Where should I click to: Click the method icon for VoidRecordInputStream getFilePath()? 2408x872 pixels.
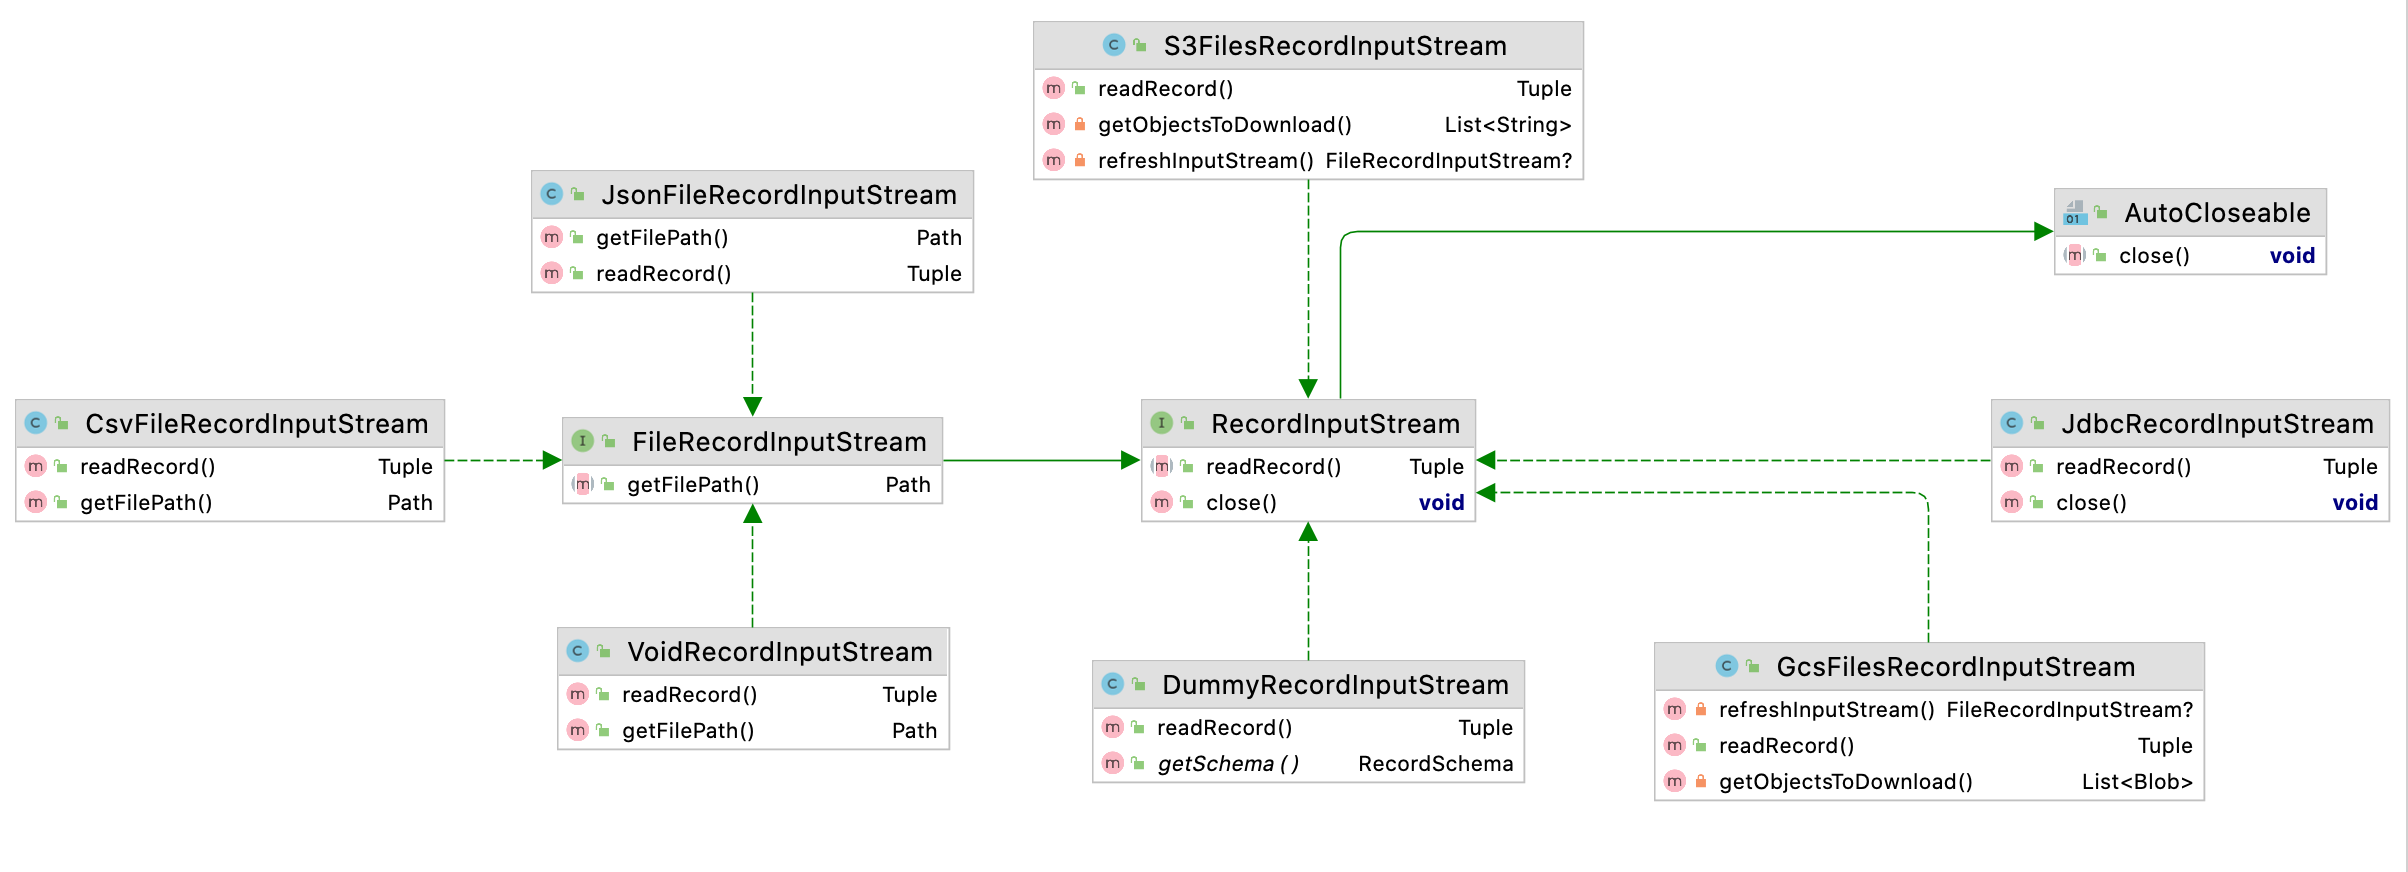click(x=578, y=730)
